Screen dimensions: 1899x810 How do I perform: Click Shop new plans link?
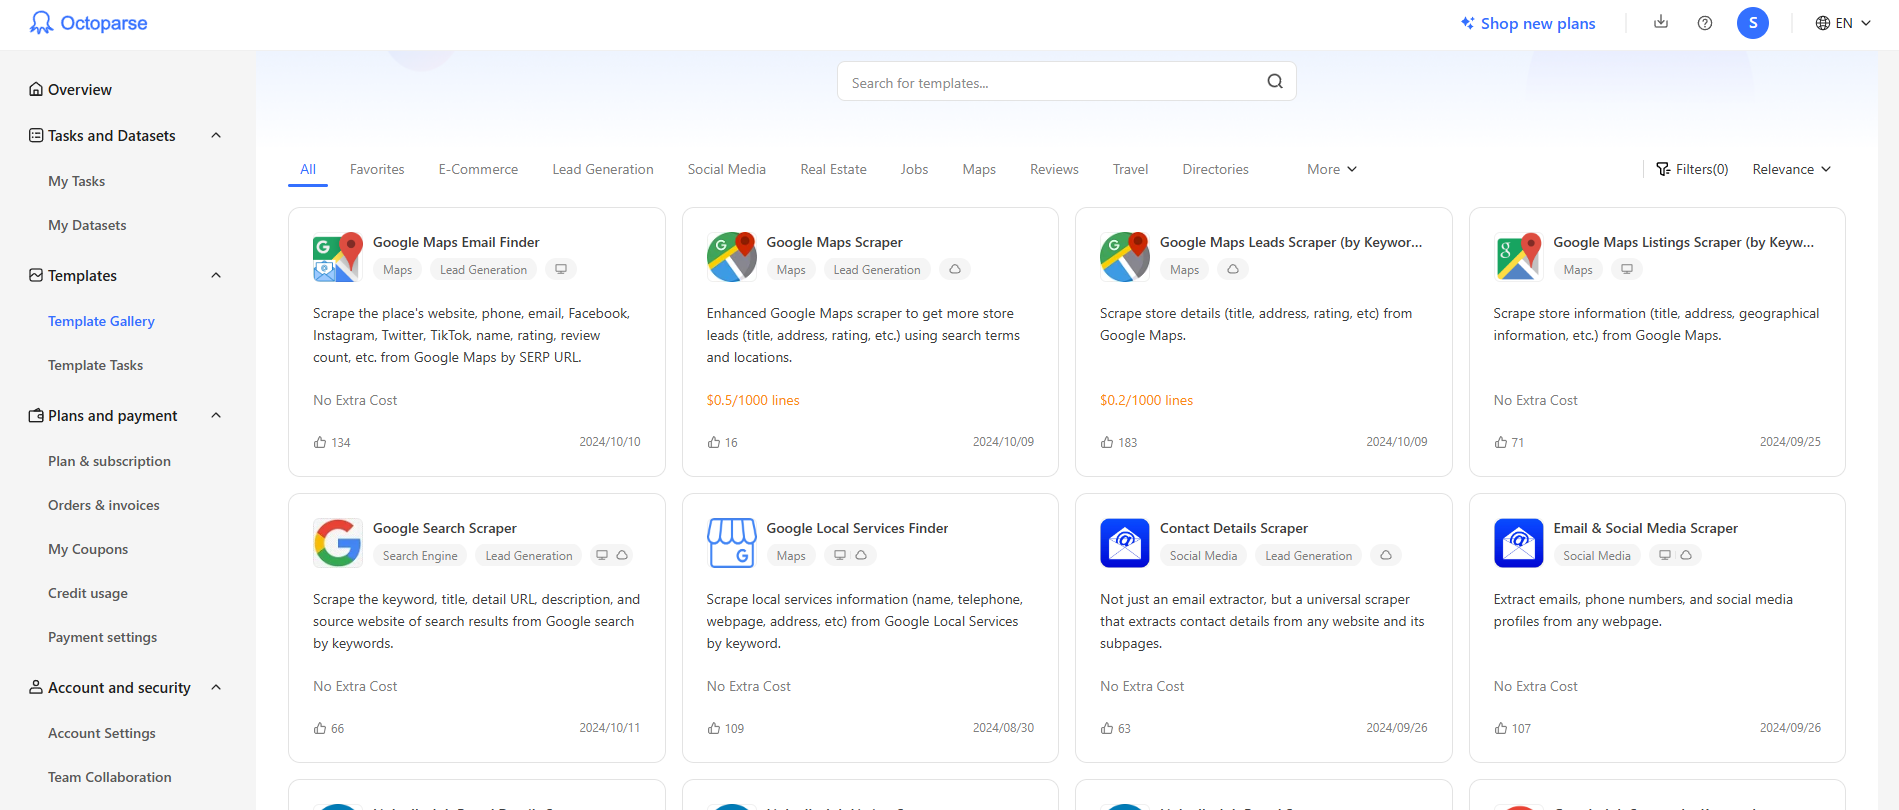click(x=1528, y=23)
